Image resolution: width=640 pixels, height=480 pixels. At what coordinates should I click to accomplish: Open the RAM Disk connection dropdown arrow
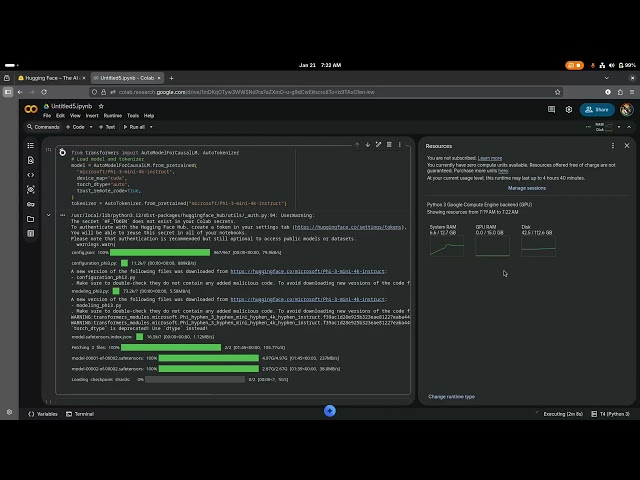(619, 127)
